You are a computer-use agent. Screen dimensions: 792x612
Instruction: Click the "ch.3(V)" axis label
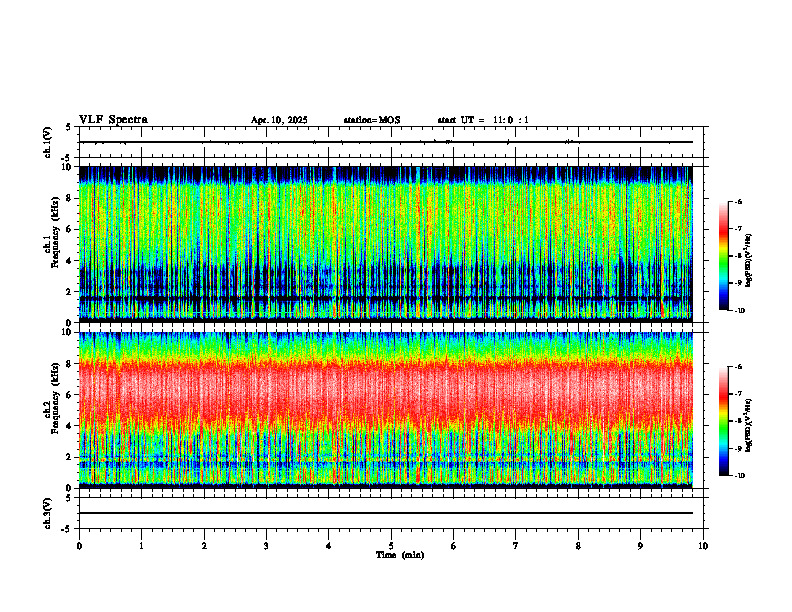pyautogui.click(x=48, y=513)
